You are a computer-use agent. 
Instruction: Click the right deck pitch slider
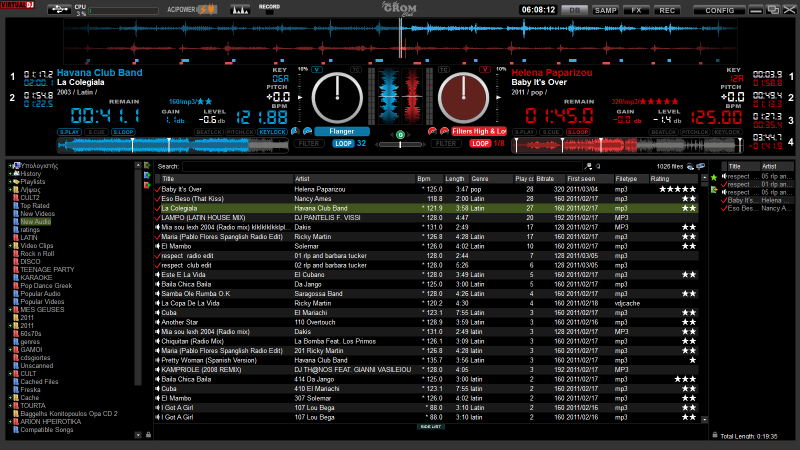point(498,97)
